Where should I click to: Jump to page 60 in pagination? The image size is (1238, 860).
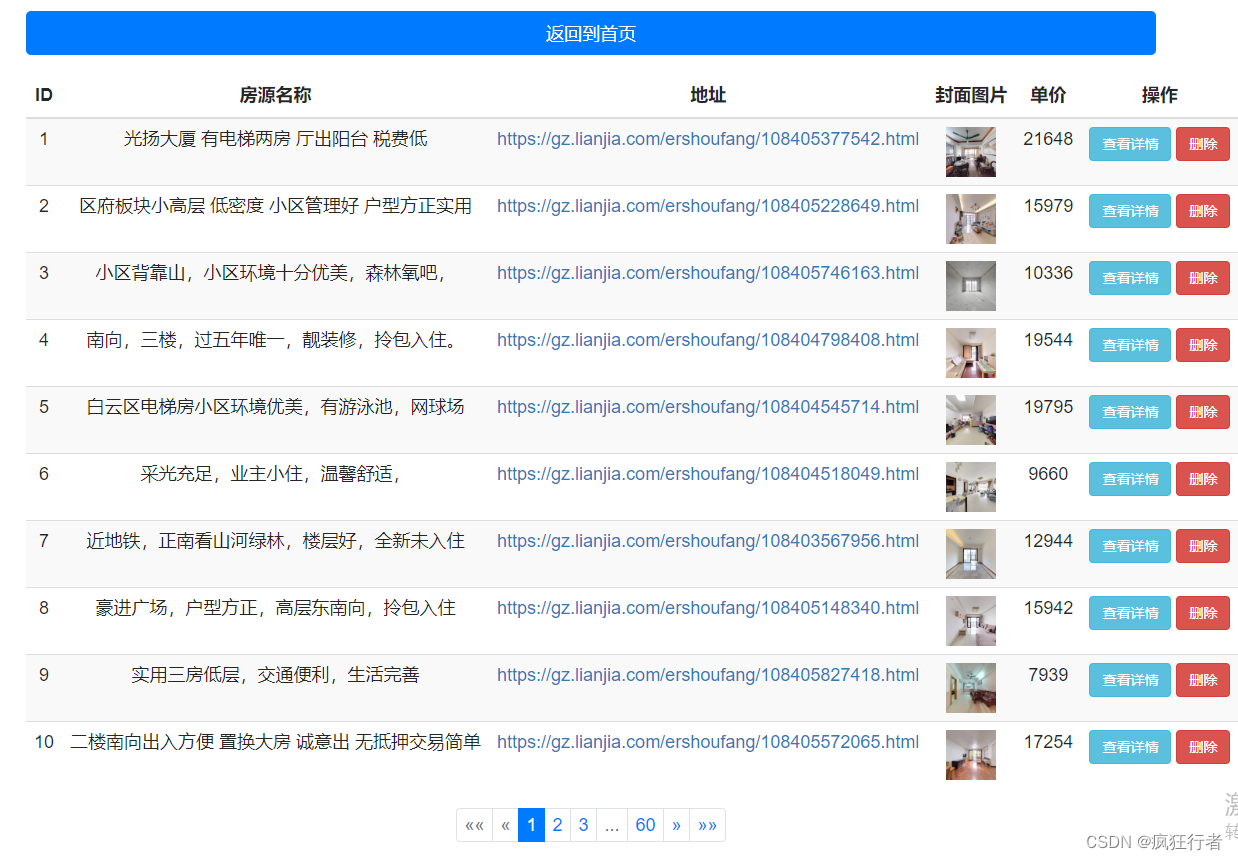pyautogui.click(x=645, y=824)
